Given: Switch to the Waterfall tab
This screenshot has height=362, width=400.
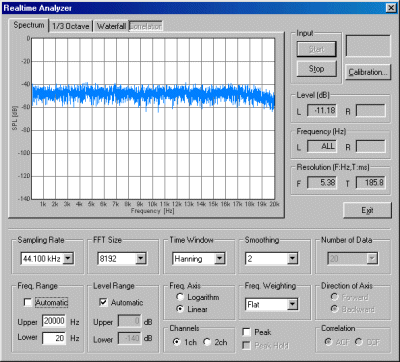Looking at the screenshot, I should [111, 26].
